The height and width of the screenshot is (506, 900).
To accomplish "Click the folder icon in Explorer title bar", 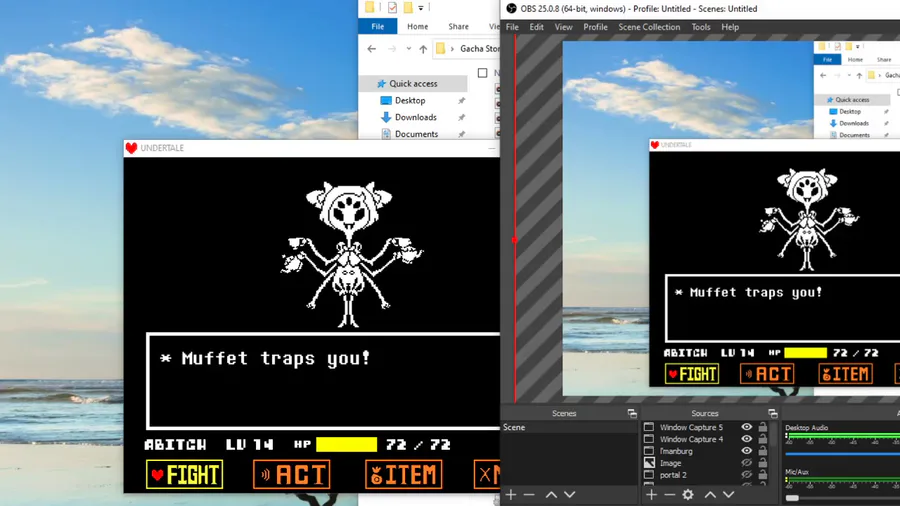I will 370,7.
